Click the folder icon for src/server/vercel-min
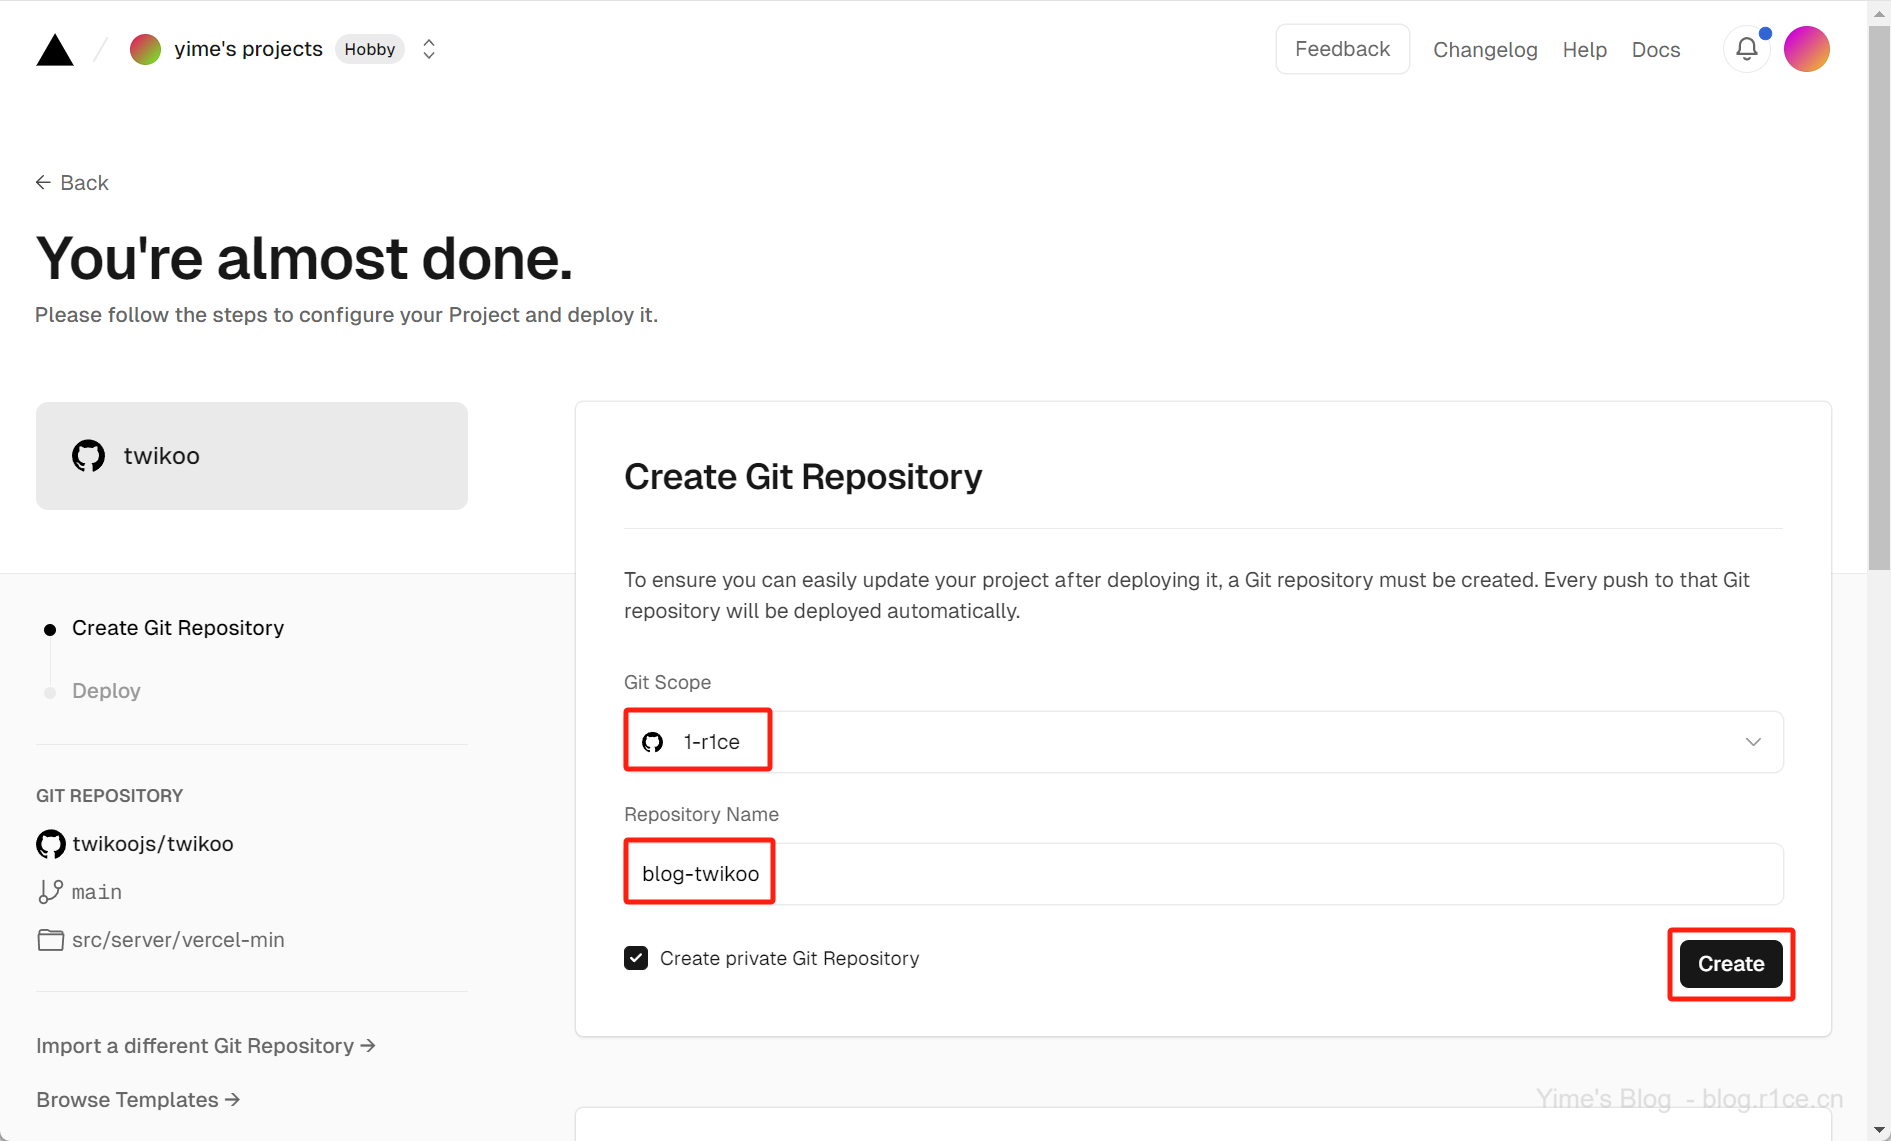The height and width of the screenshot is (1141, 1891). 50,940
